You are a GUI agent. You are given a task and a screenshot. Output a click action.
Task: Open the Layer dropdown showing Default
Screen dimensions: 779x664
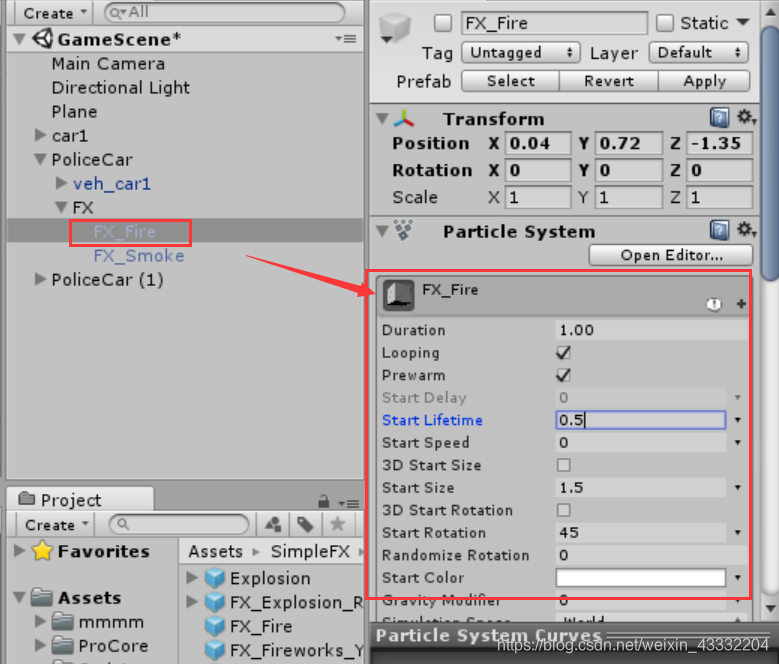[x=698, y=52]
